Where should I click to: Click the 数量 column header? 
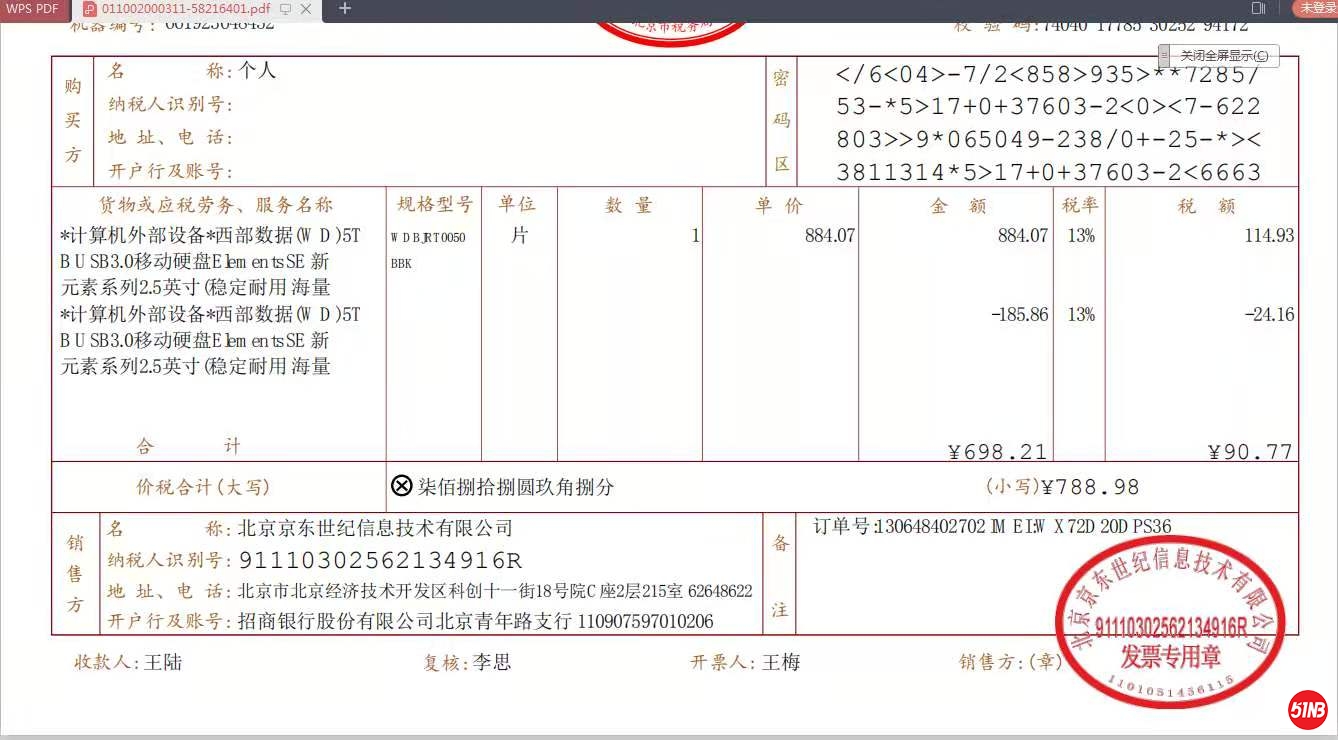(629, 205)
